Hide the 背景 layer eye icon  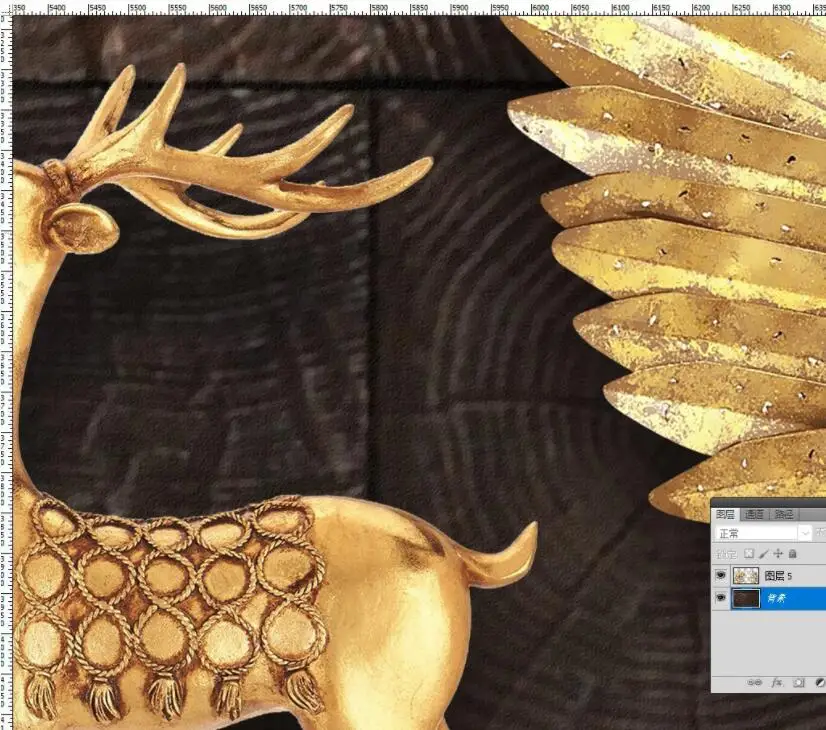coord(720,598)
